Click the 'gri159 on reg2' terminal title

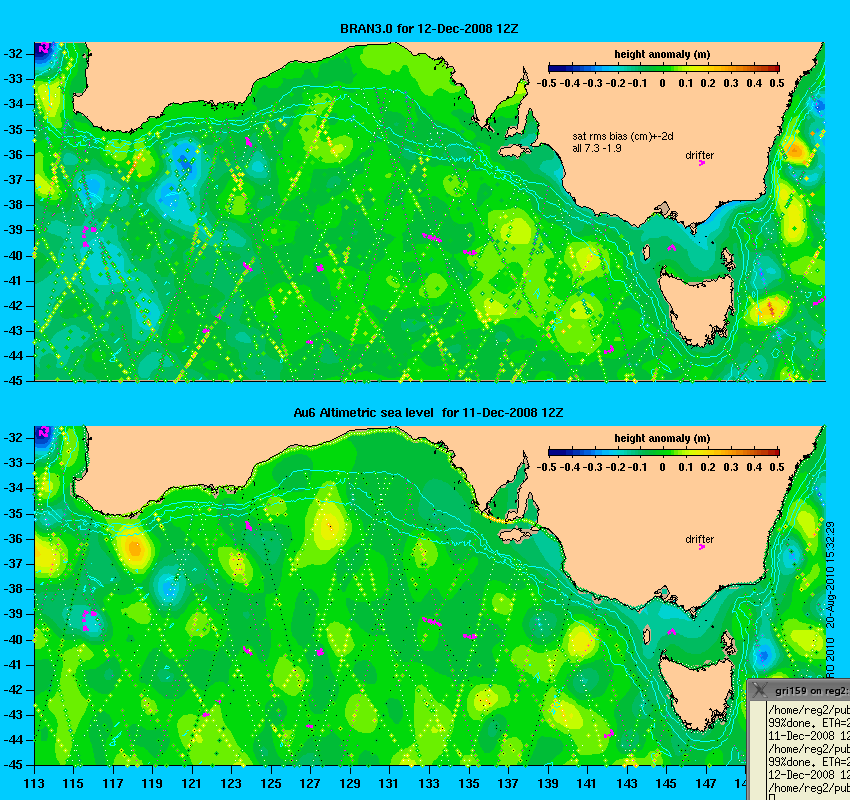tap(812, 691)
